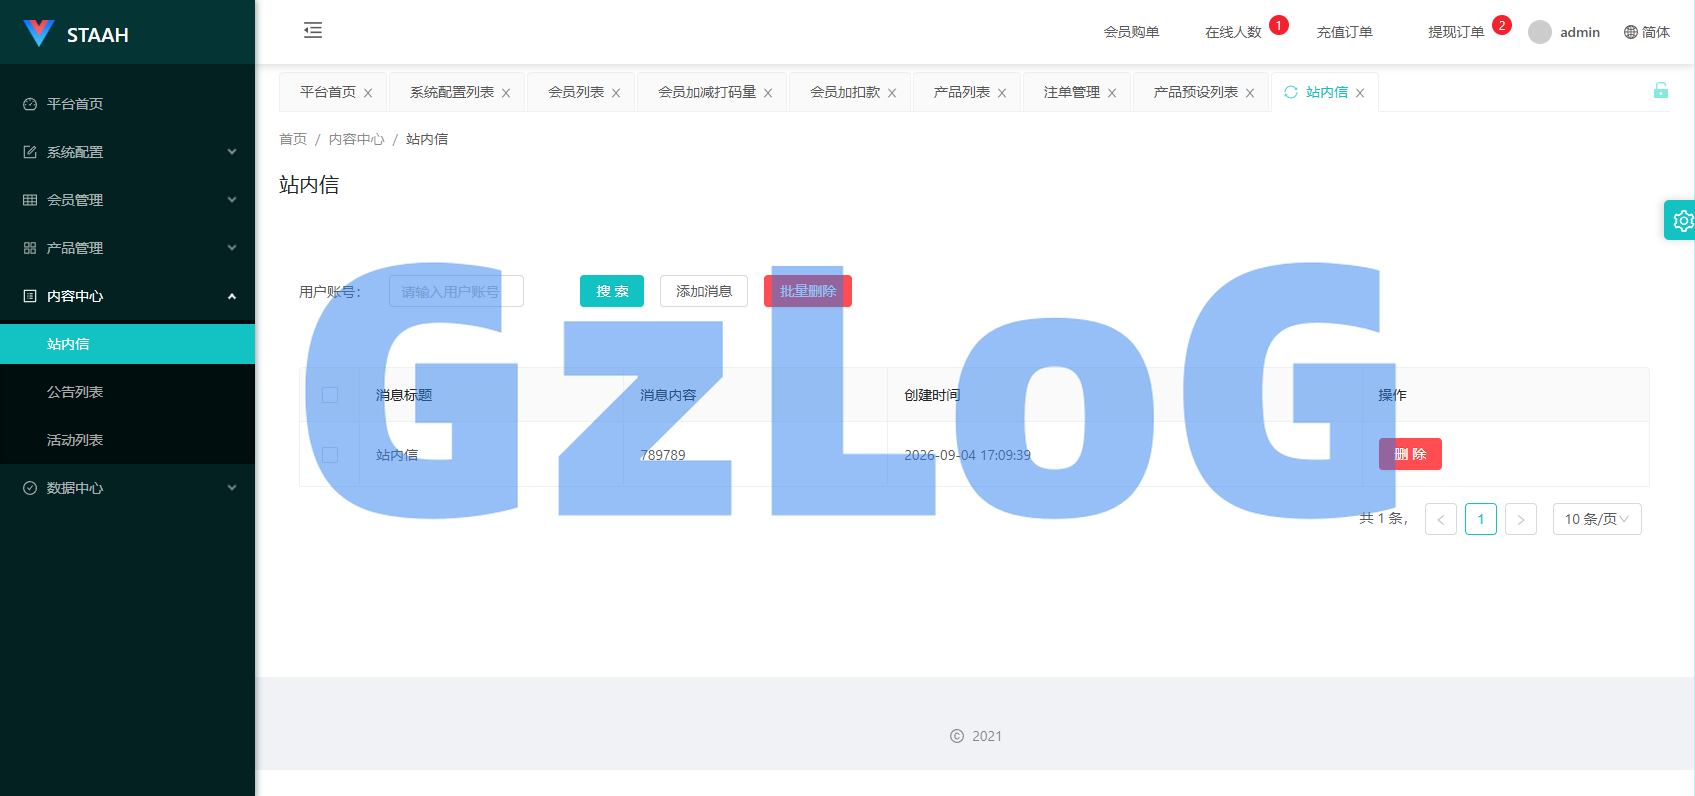Click the green lock icon
Image resolution: width=1695 pixels, height=796 pixels.
click(1661, 90)
